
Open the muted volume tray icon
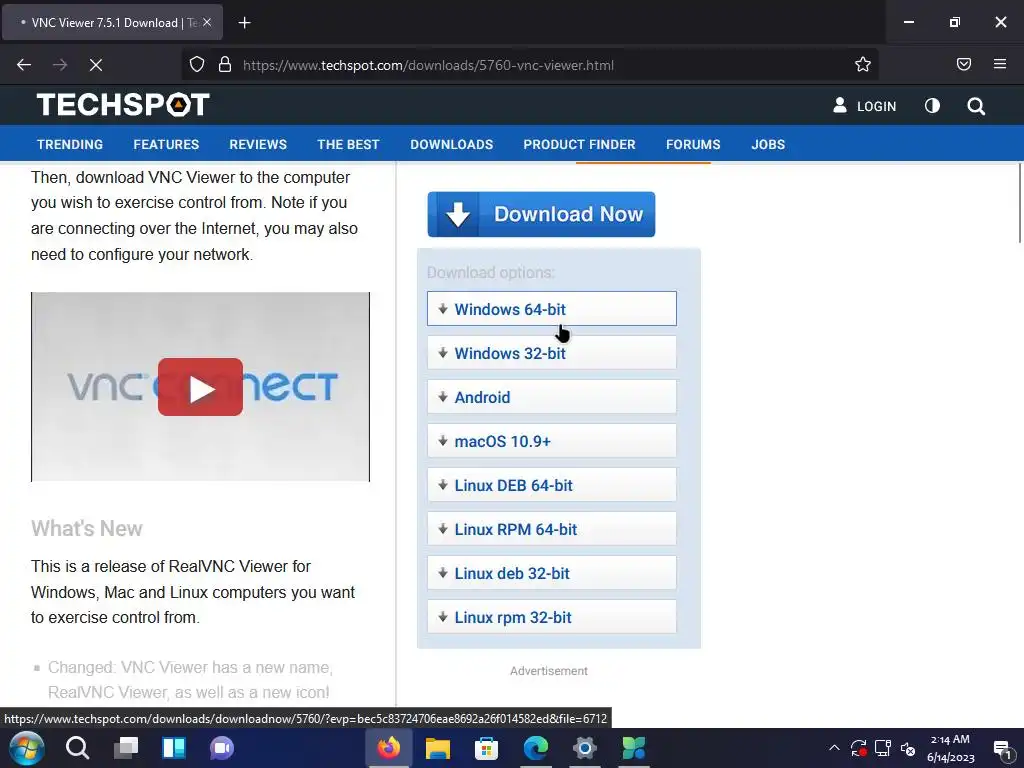point(908,748)
